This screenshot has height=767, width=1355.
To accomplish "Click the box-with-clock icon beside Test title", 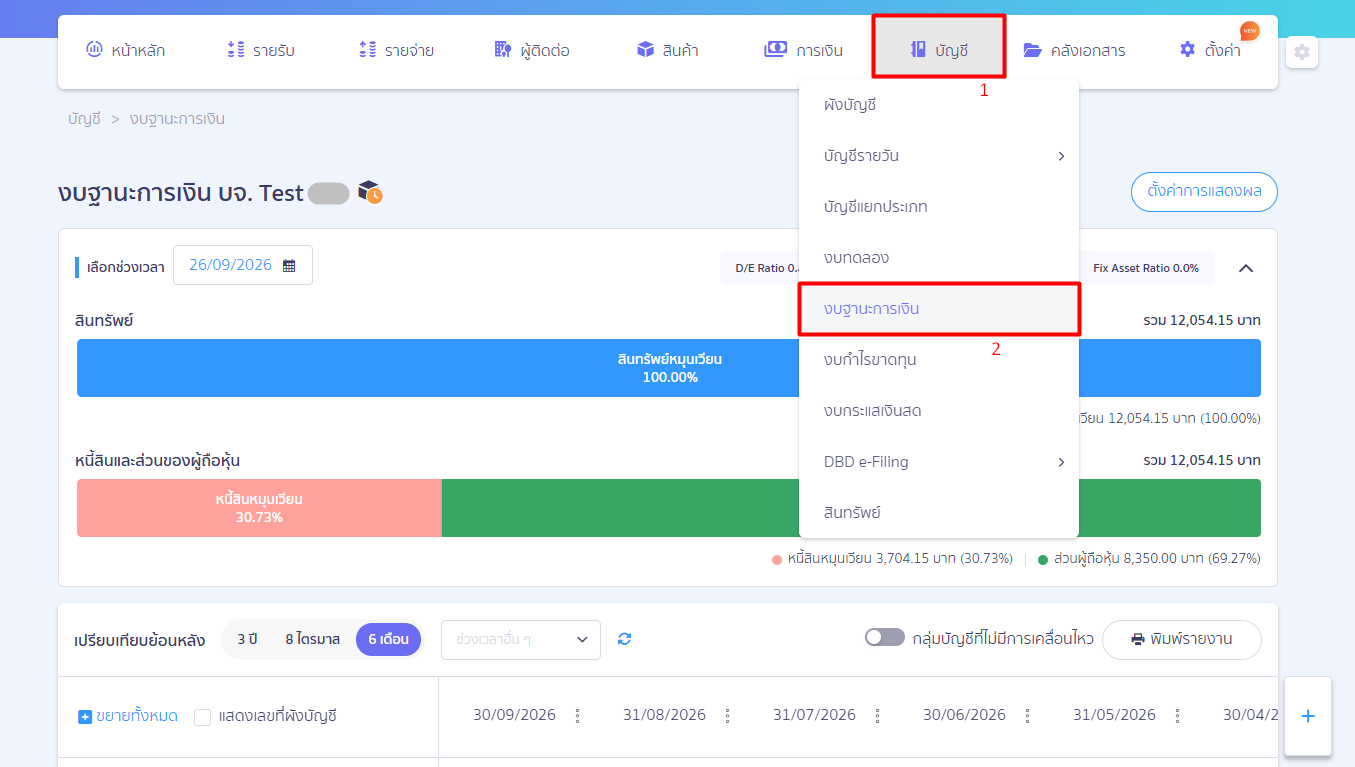I will pyautogui.click(x=370, y=193).
